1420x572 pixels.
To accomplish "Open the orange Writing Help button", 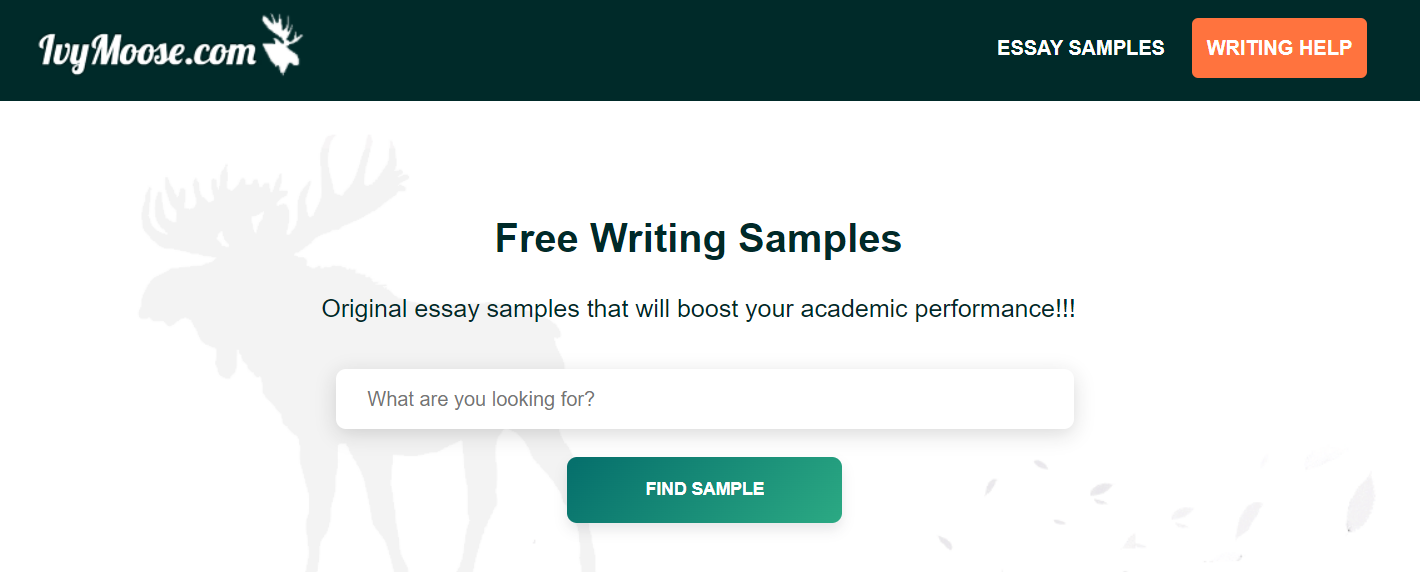I will click(1279, 48).
